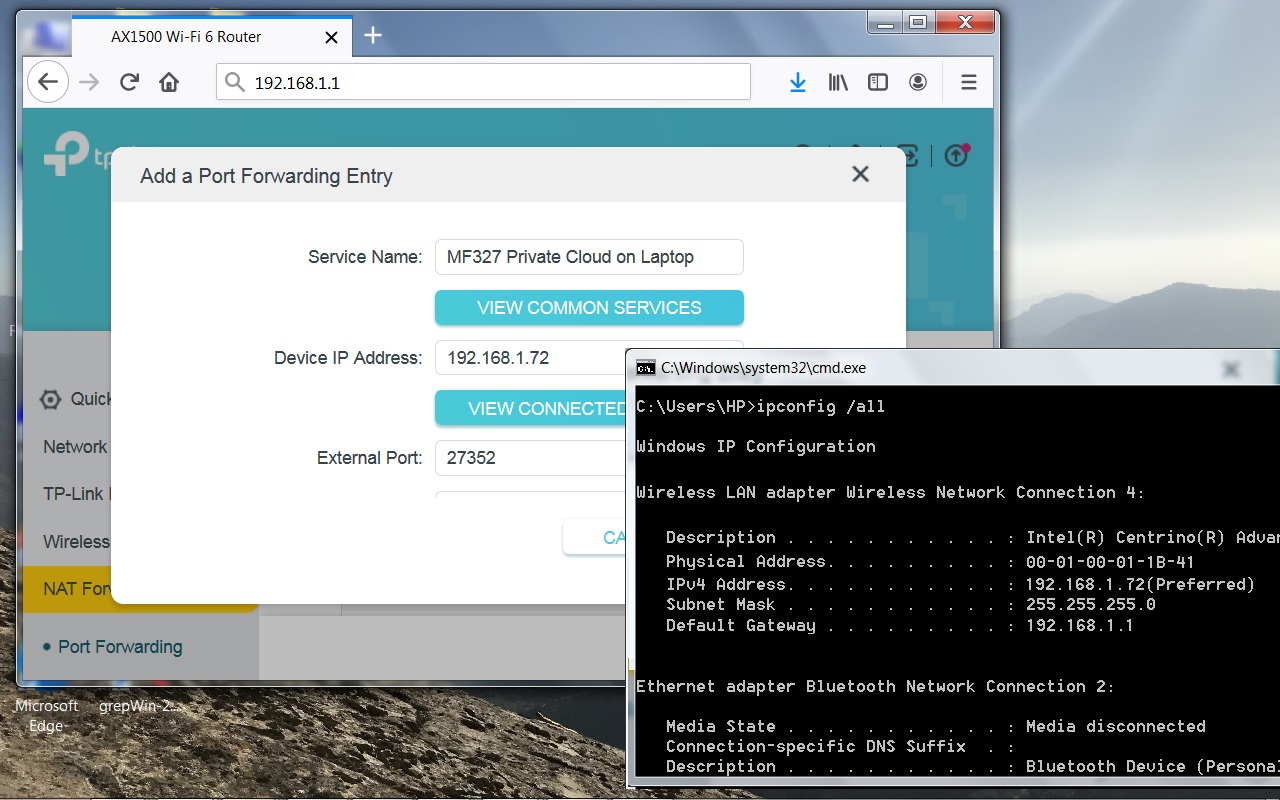Open the browser Library icon
This screenshot has height=800, width=1280.
click(x=838, y=82)
